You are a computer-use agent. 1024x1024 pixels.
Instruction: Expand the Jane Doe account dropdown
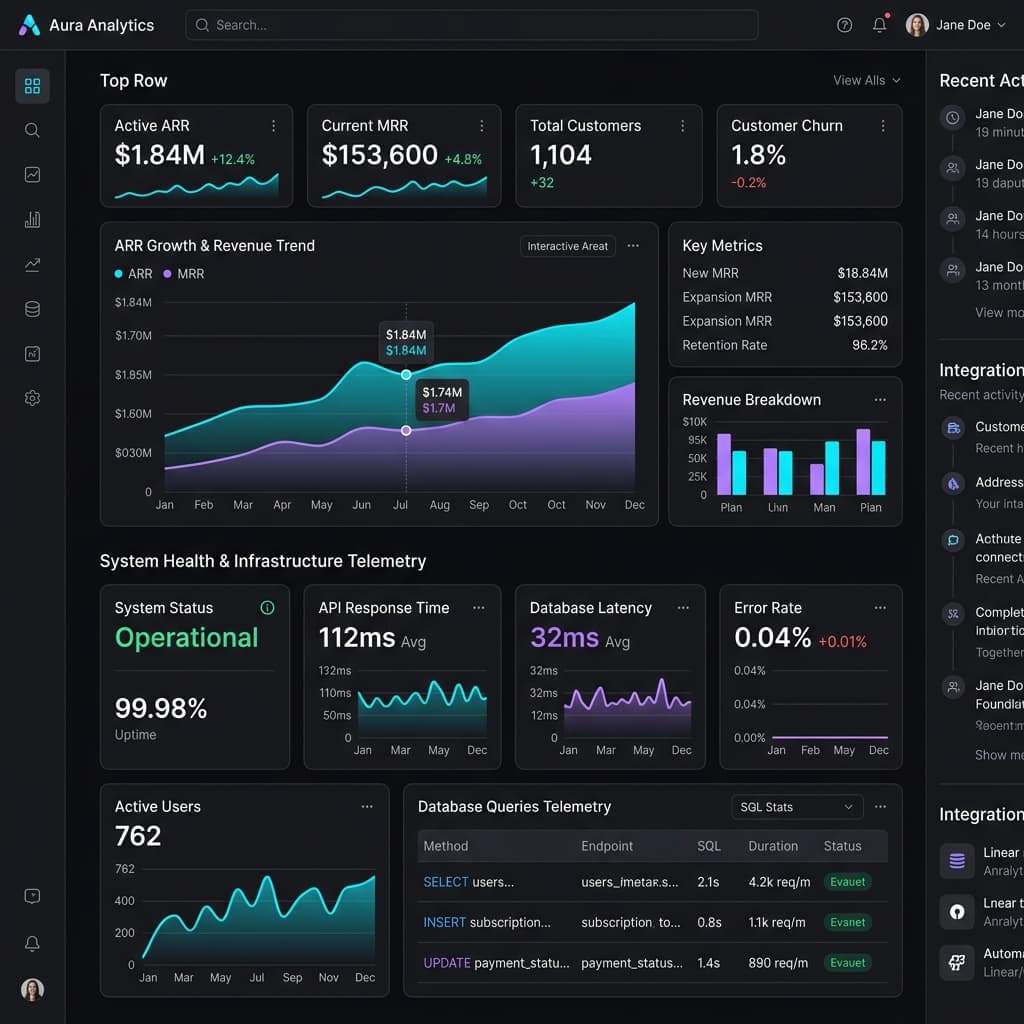(955, 25)
